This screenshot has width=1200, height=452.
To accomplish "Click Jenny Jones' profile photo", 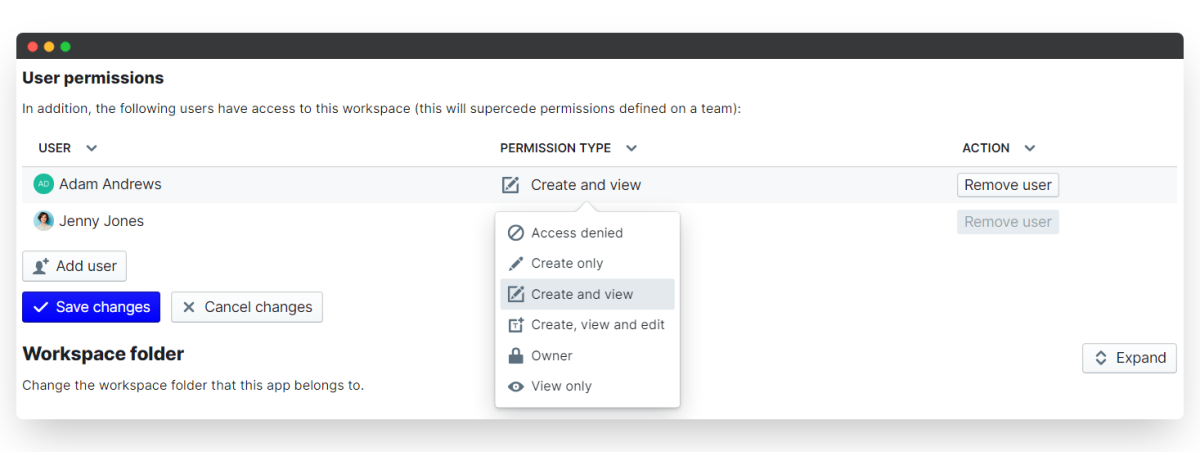I will tap(43, 221).
